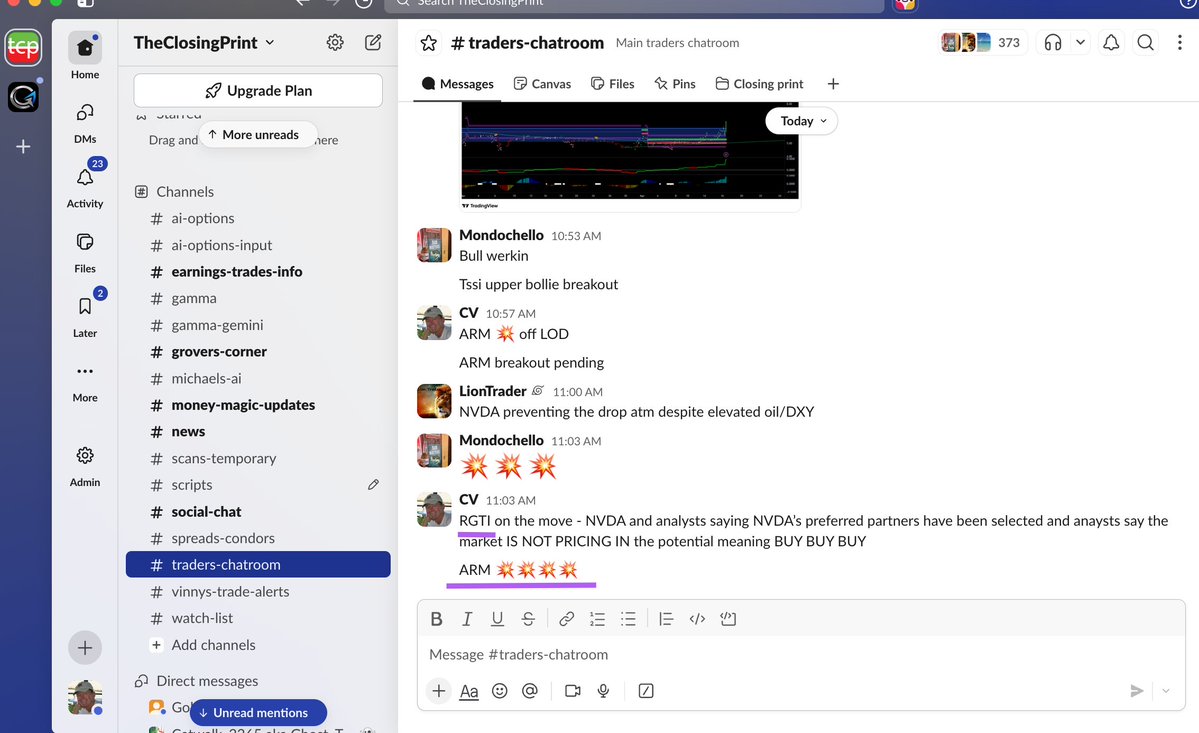Collapse the Direct messages section
Screen dimensions: 1199x733
(197, 681)
